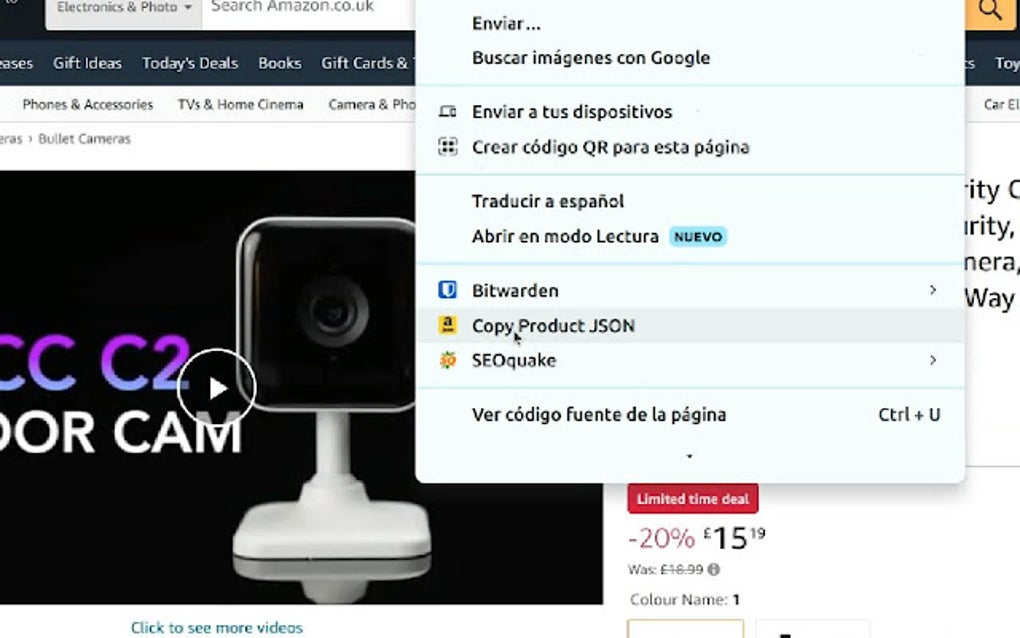Image resolution: width=1020 pixels, height=638 pixels.
Task: Click the orange Amazon search magnifier button
Action: click(989, 11)
